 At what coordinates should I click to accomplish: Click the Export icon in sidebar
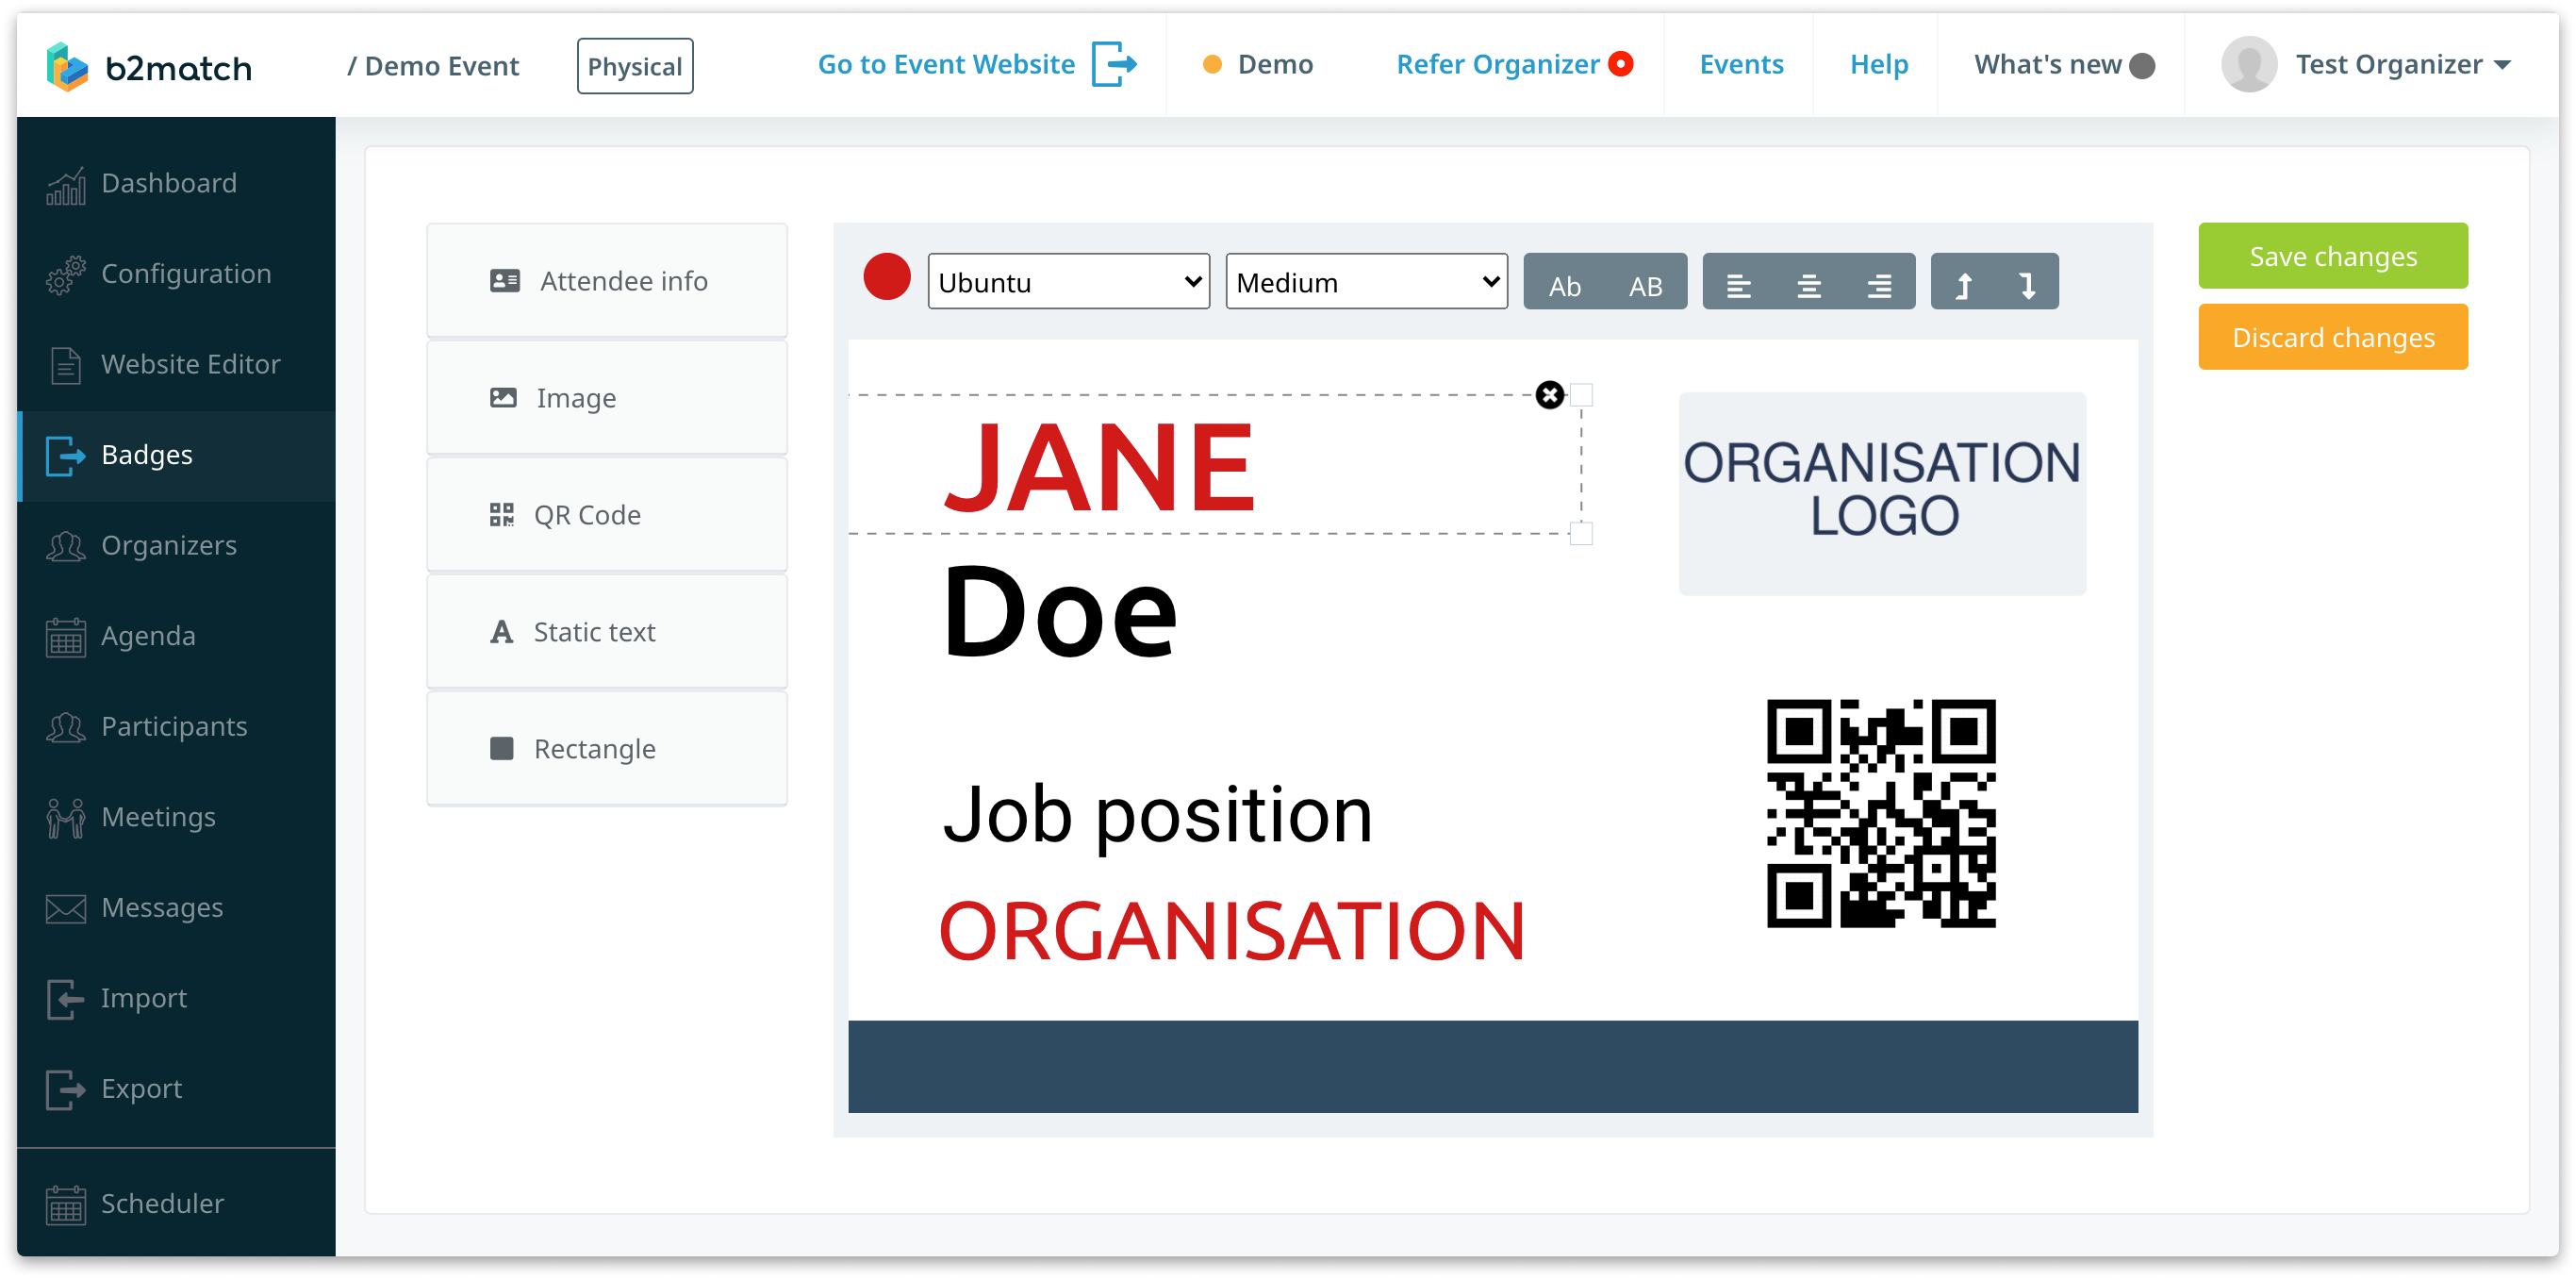point(65,1090)
